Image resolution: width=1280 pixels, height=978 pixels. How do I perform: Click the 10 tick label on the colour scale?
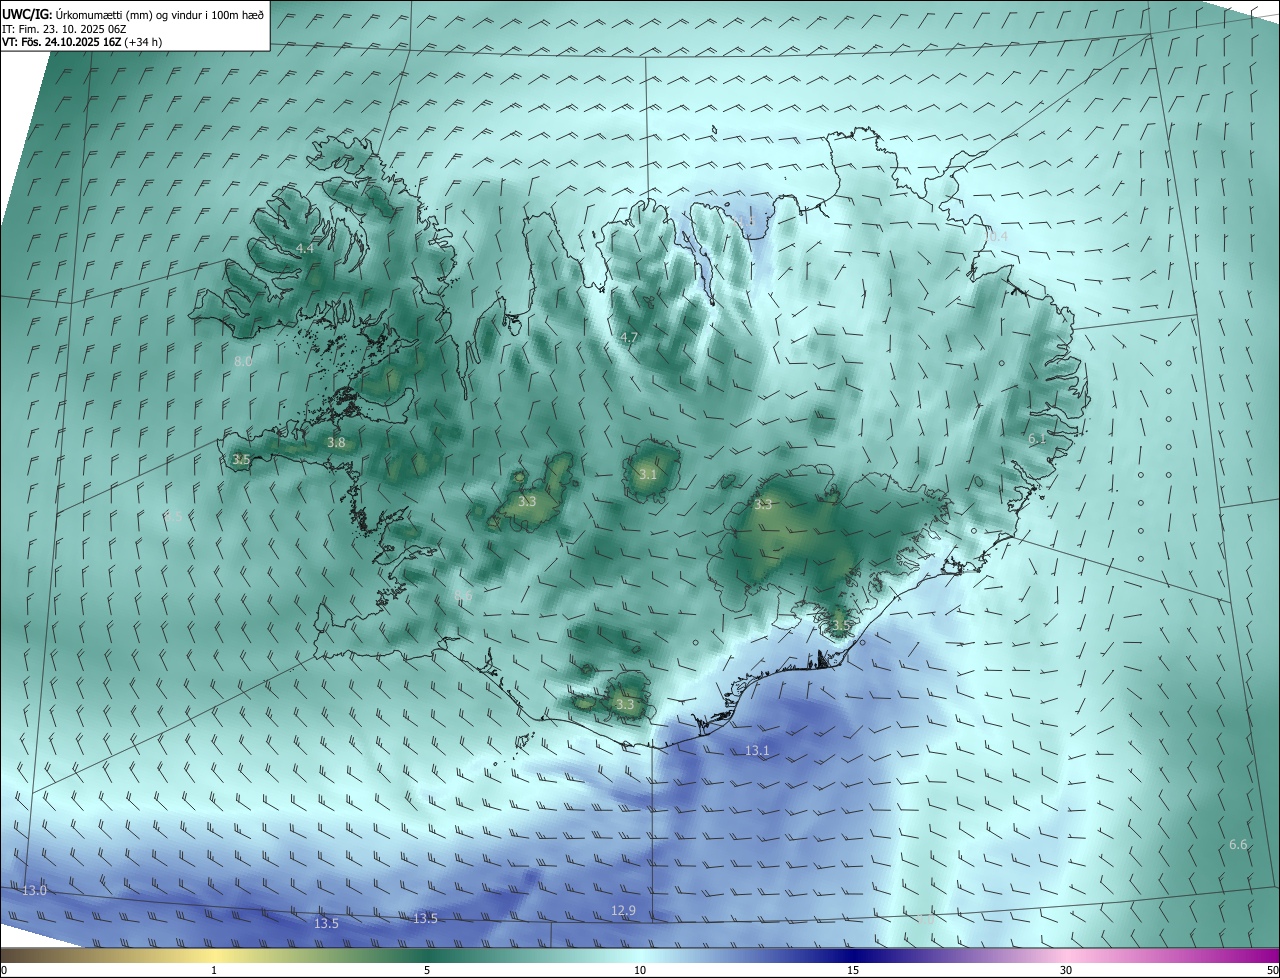[x=640, y=970]
